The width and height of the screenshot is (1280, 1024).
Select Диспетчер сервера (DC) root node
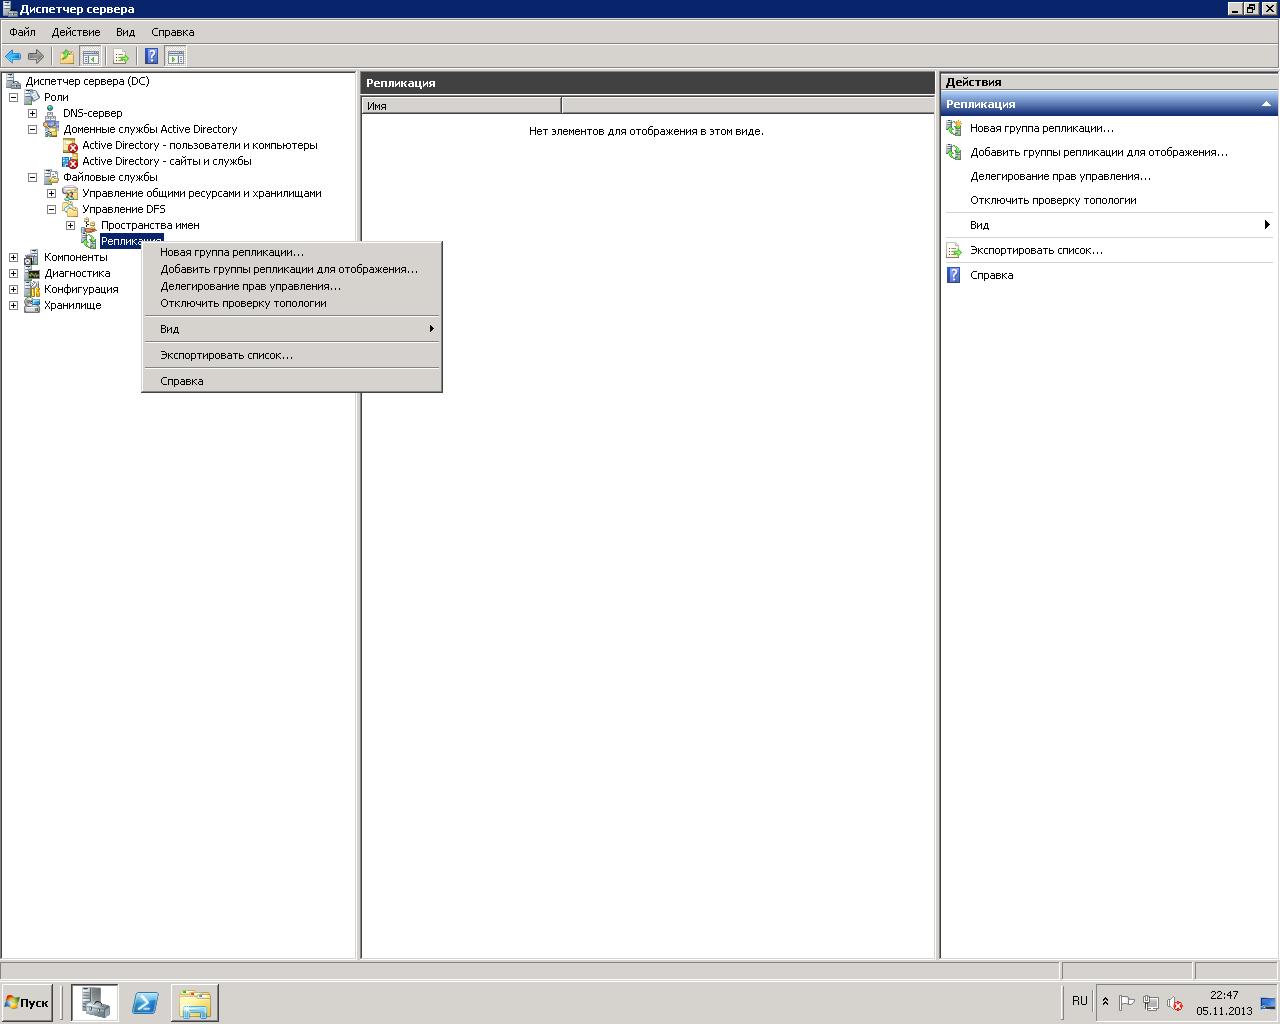(x=87, y=81)
